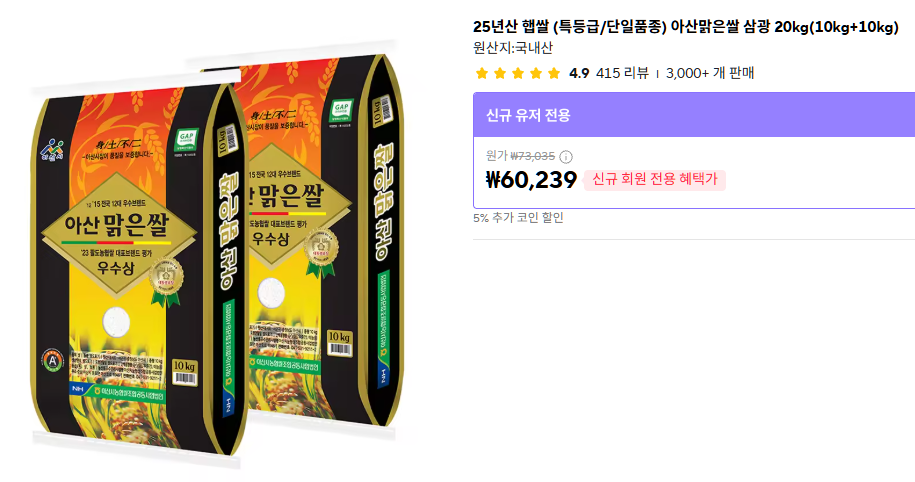Click the 10 kg barcode label on the front bag
Viewport: 915px width, 482px height.
184,372
